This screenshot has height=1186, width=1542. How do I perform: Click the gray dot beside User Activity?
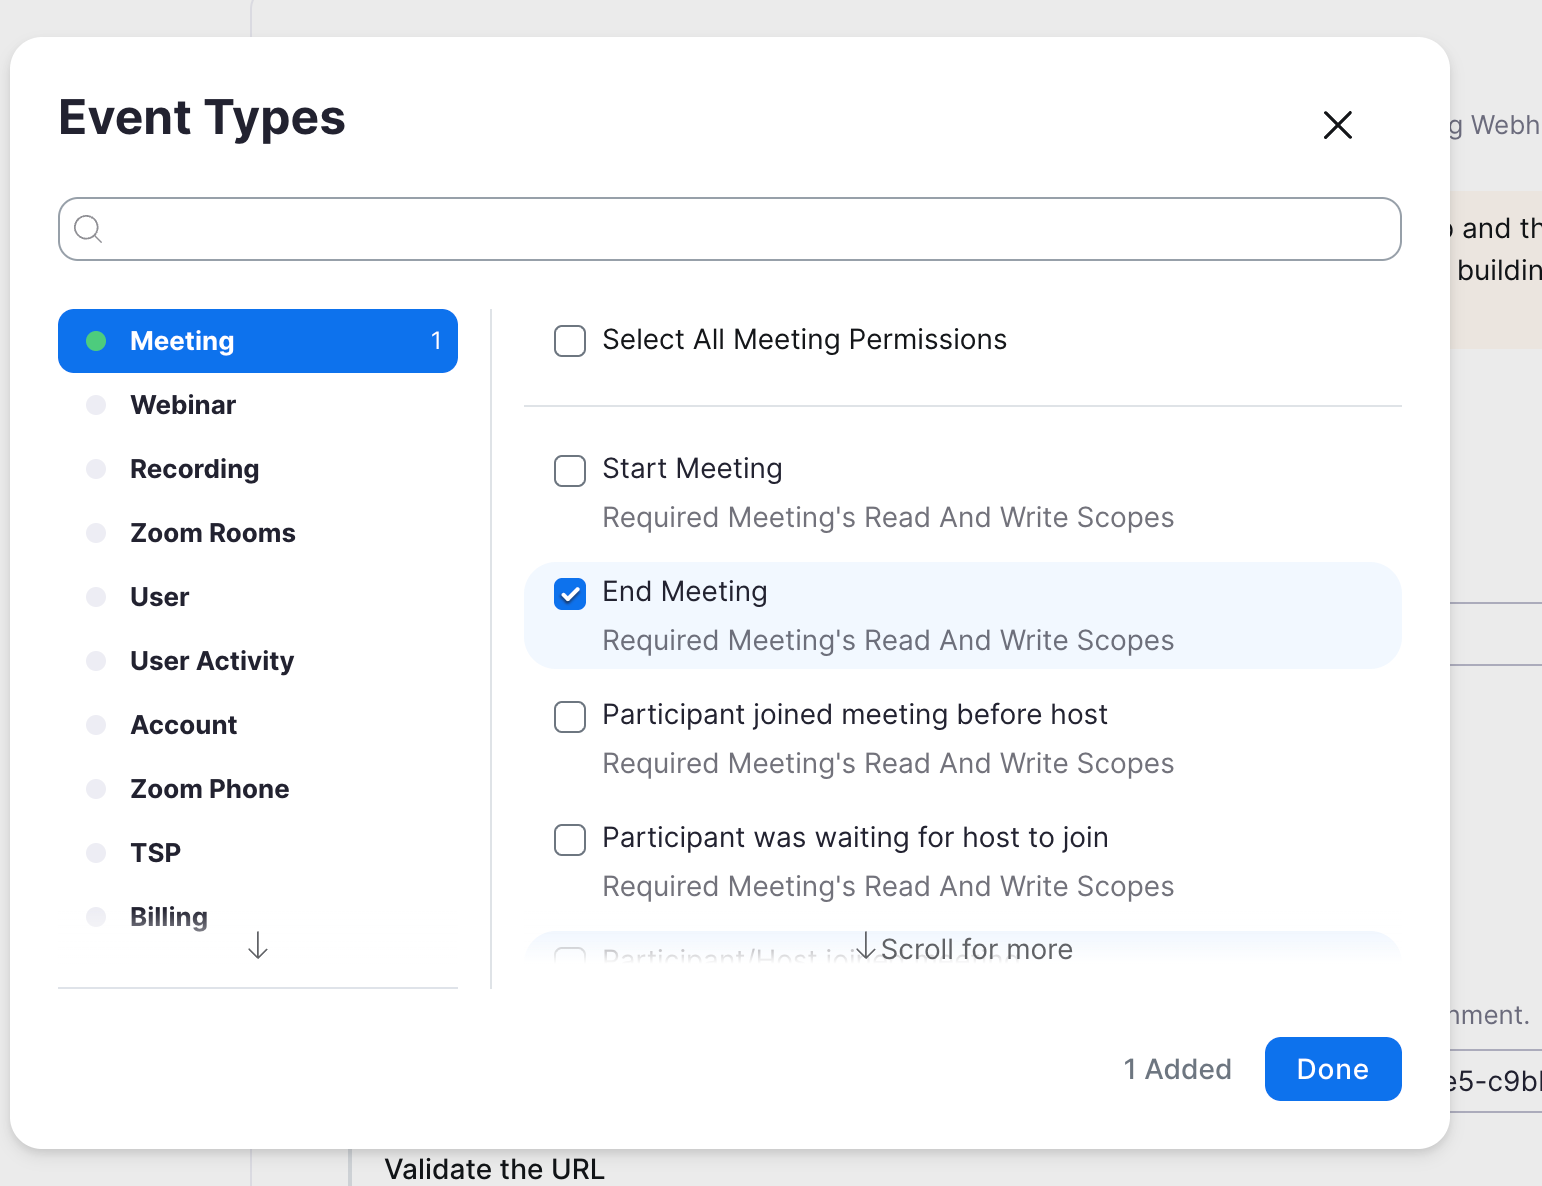[x=96, y=661]
